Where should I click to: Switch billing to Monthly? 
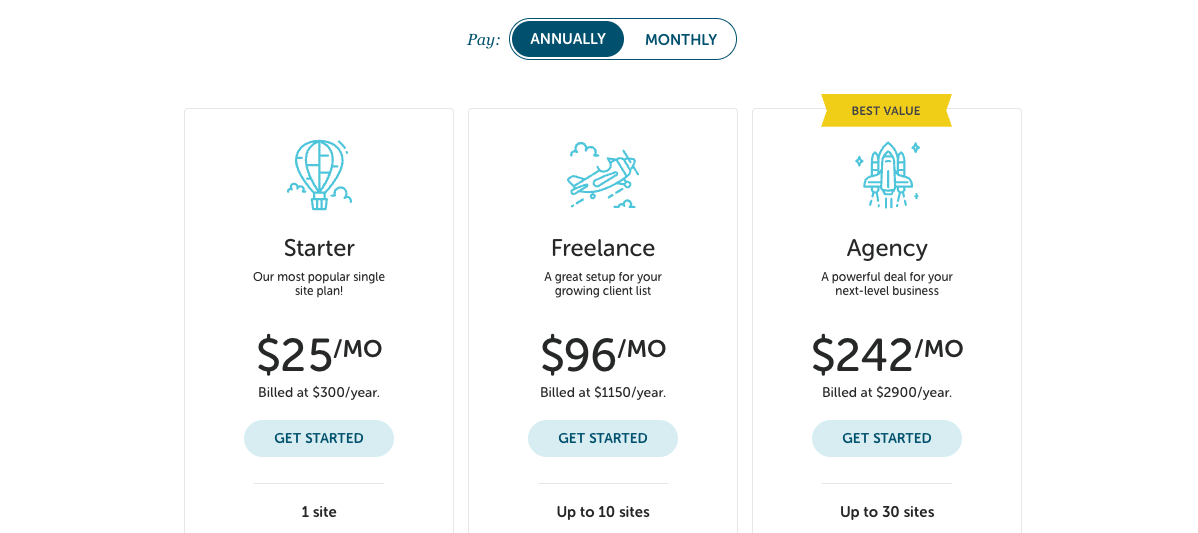click(680, 40)
